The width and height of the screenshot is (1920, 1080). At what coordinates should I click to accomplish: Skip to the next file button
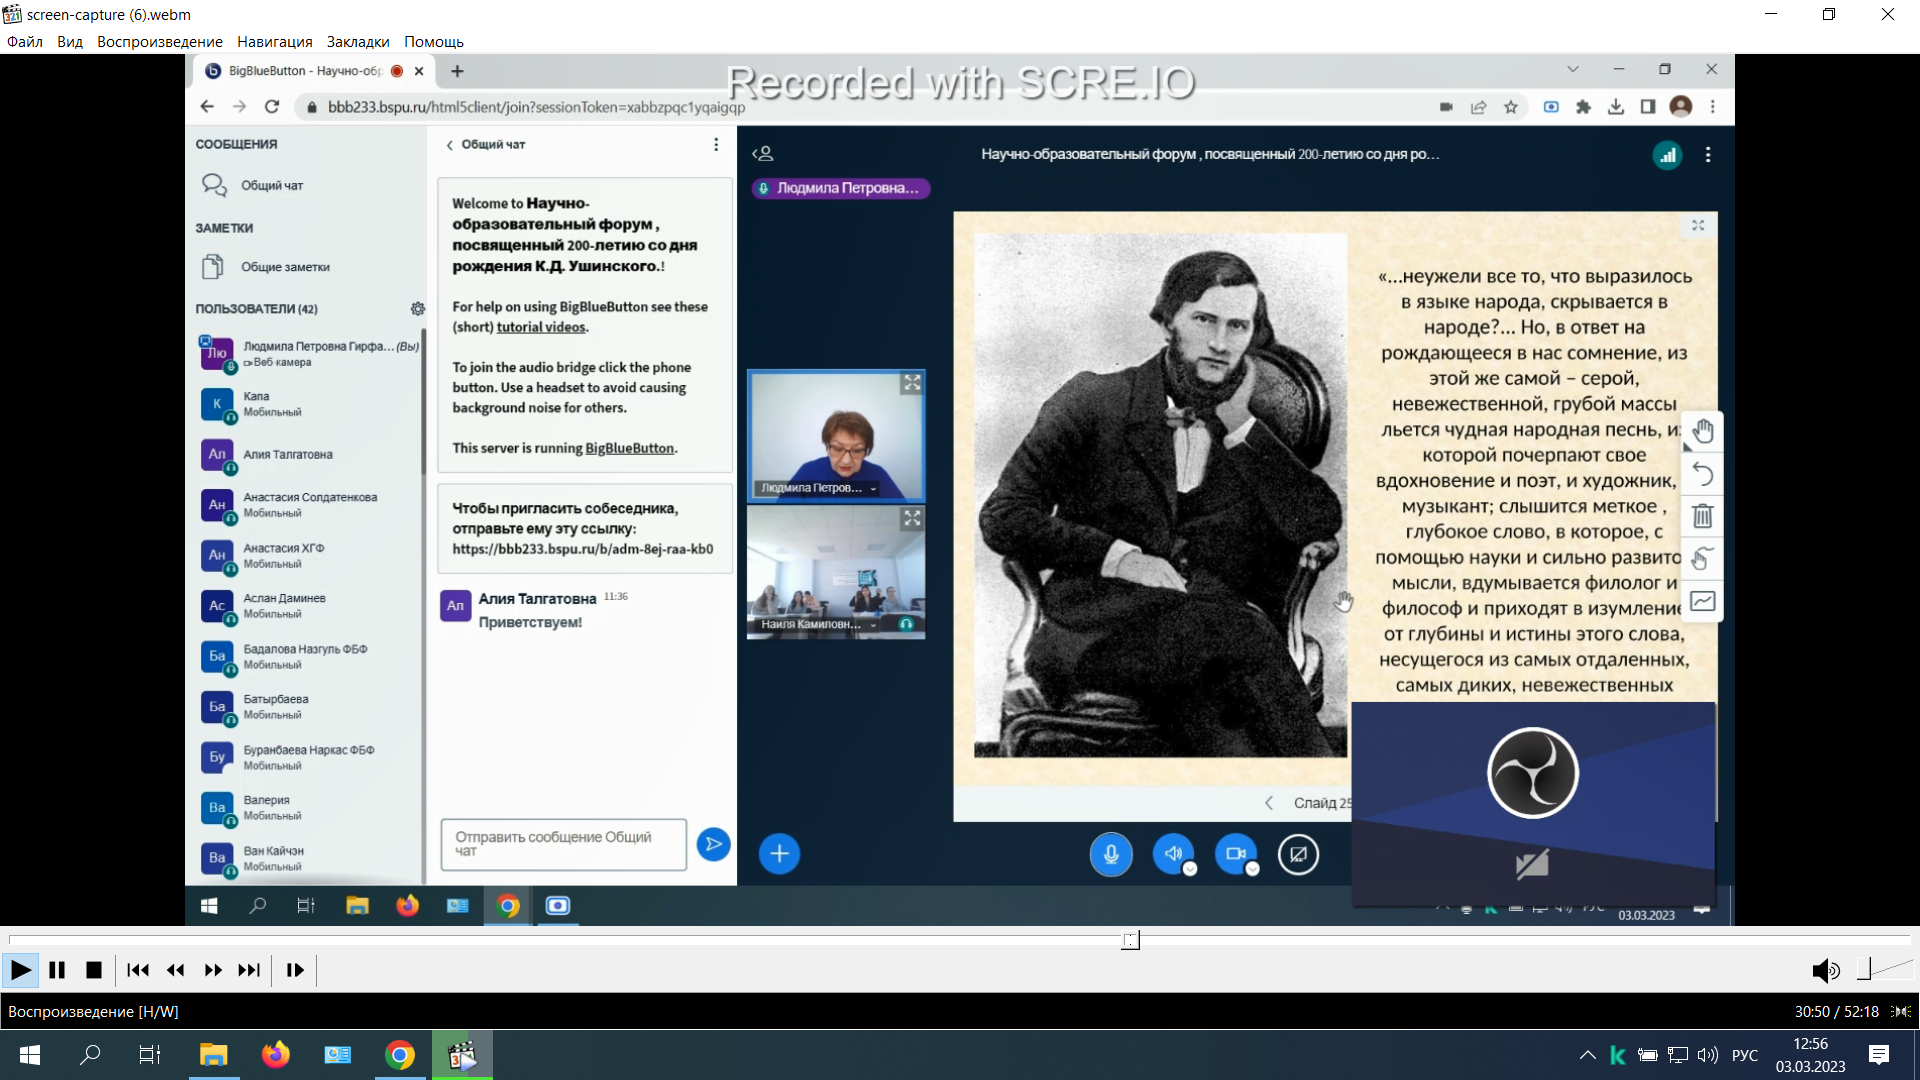[249, 970]
